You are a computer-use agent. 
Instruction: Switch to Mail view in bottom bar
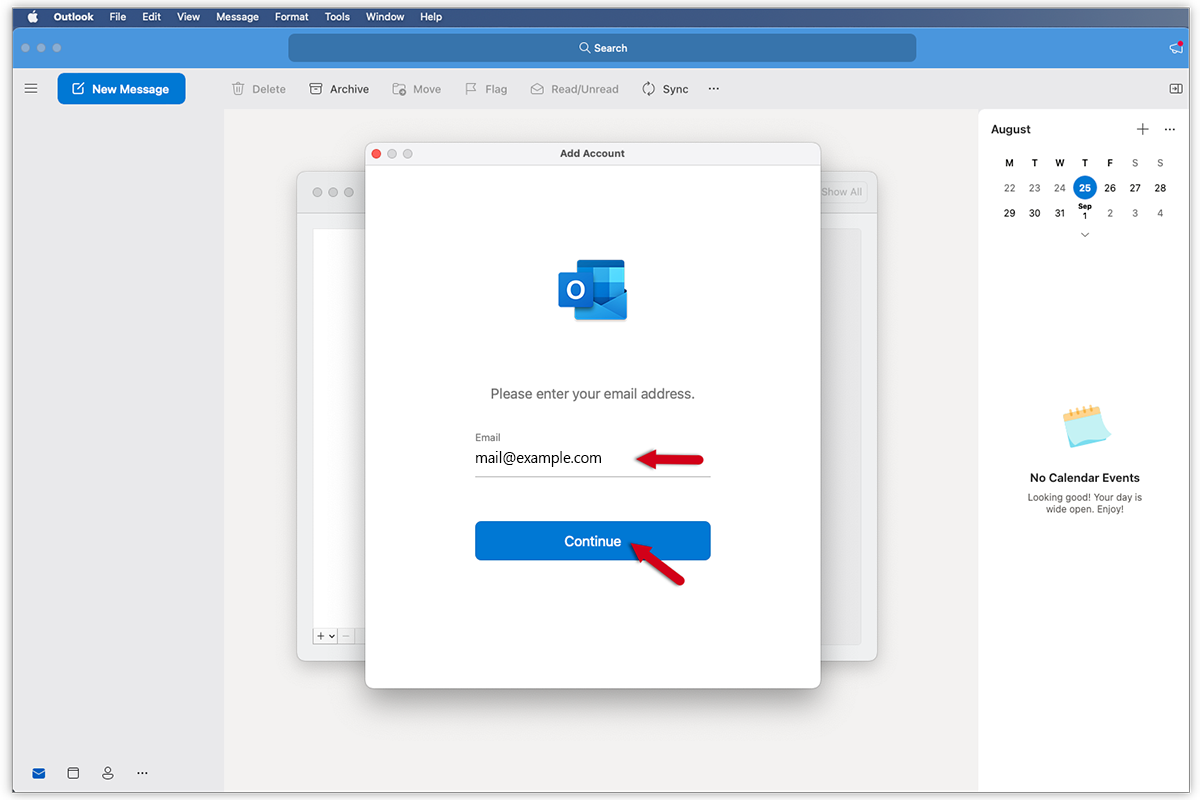(39, 773)
